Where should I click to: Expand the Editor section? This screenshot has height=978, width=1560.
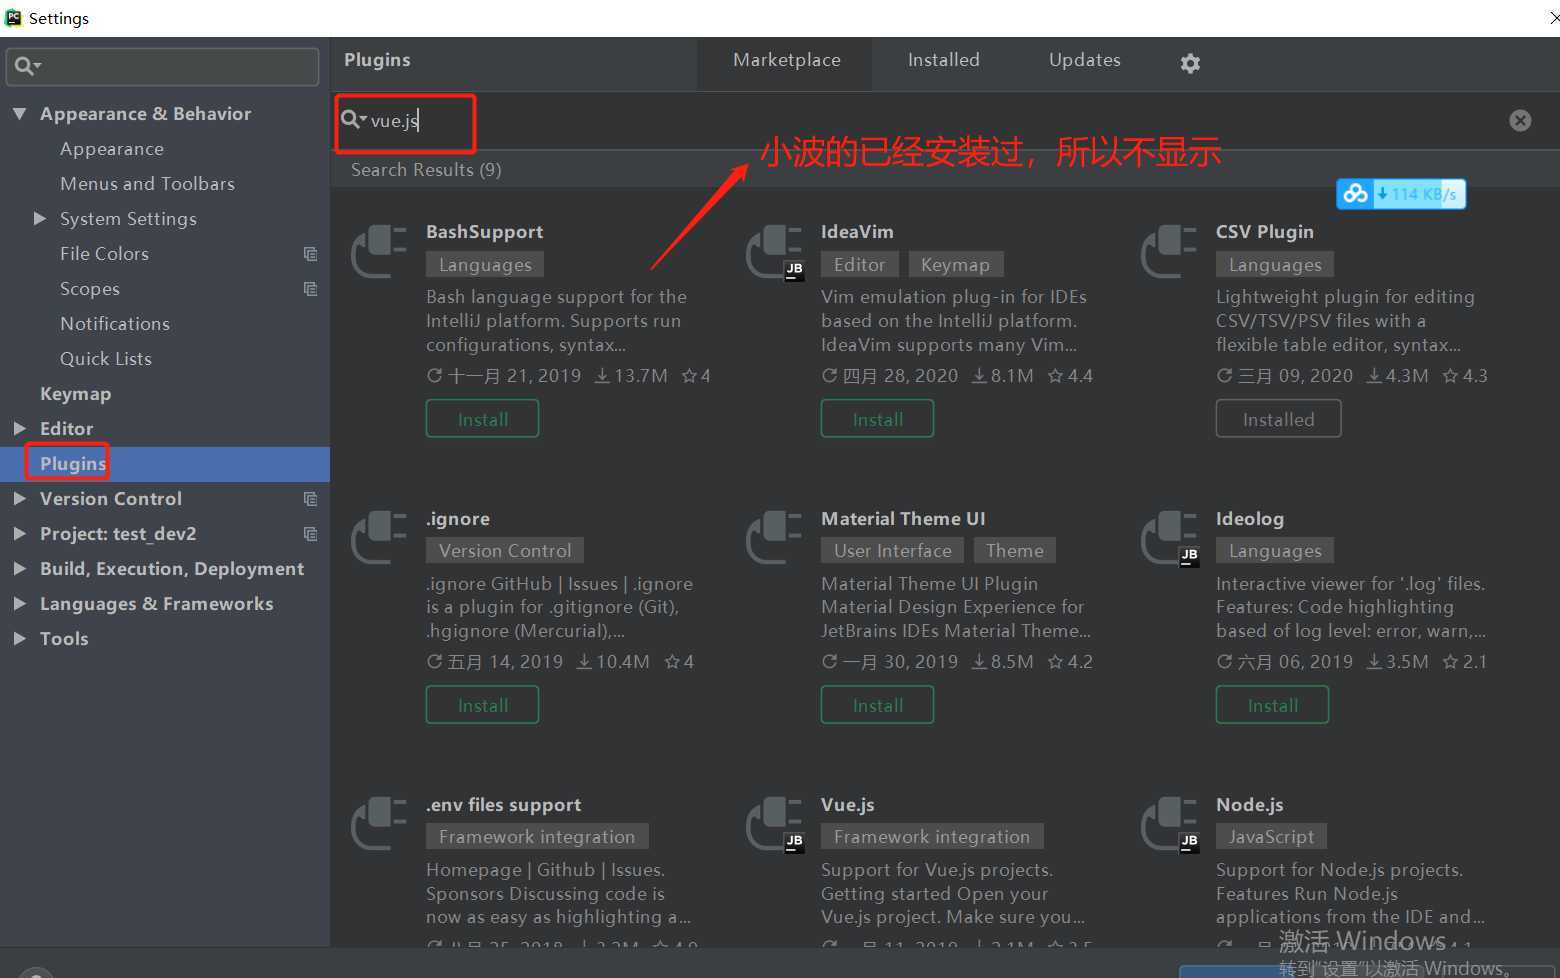coord(19,428)
